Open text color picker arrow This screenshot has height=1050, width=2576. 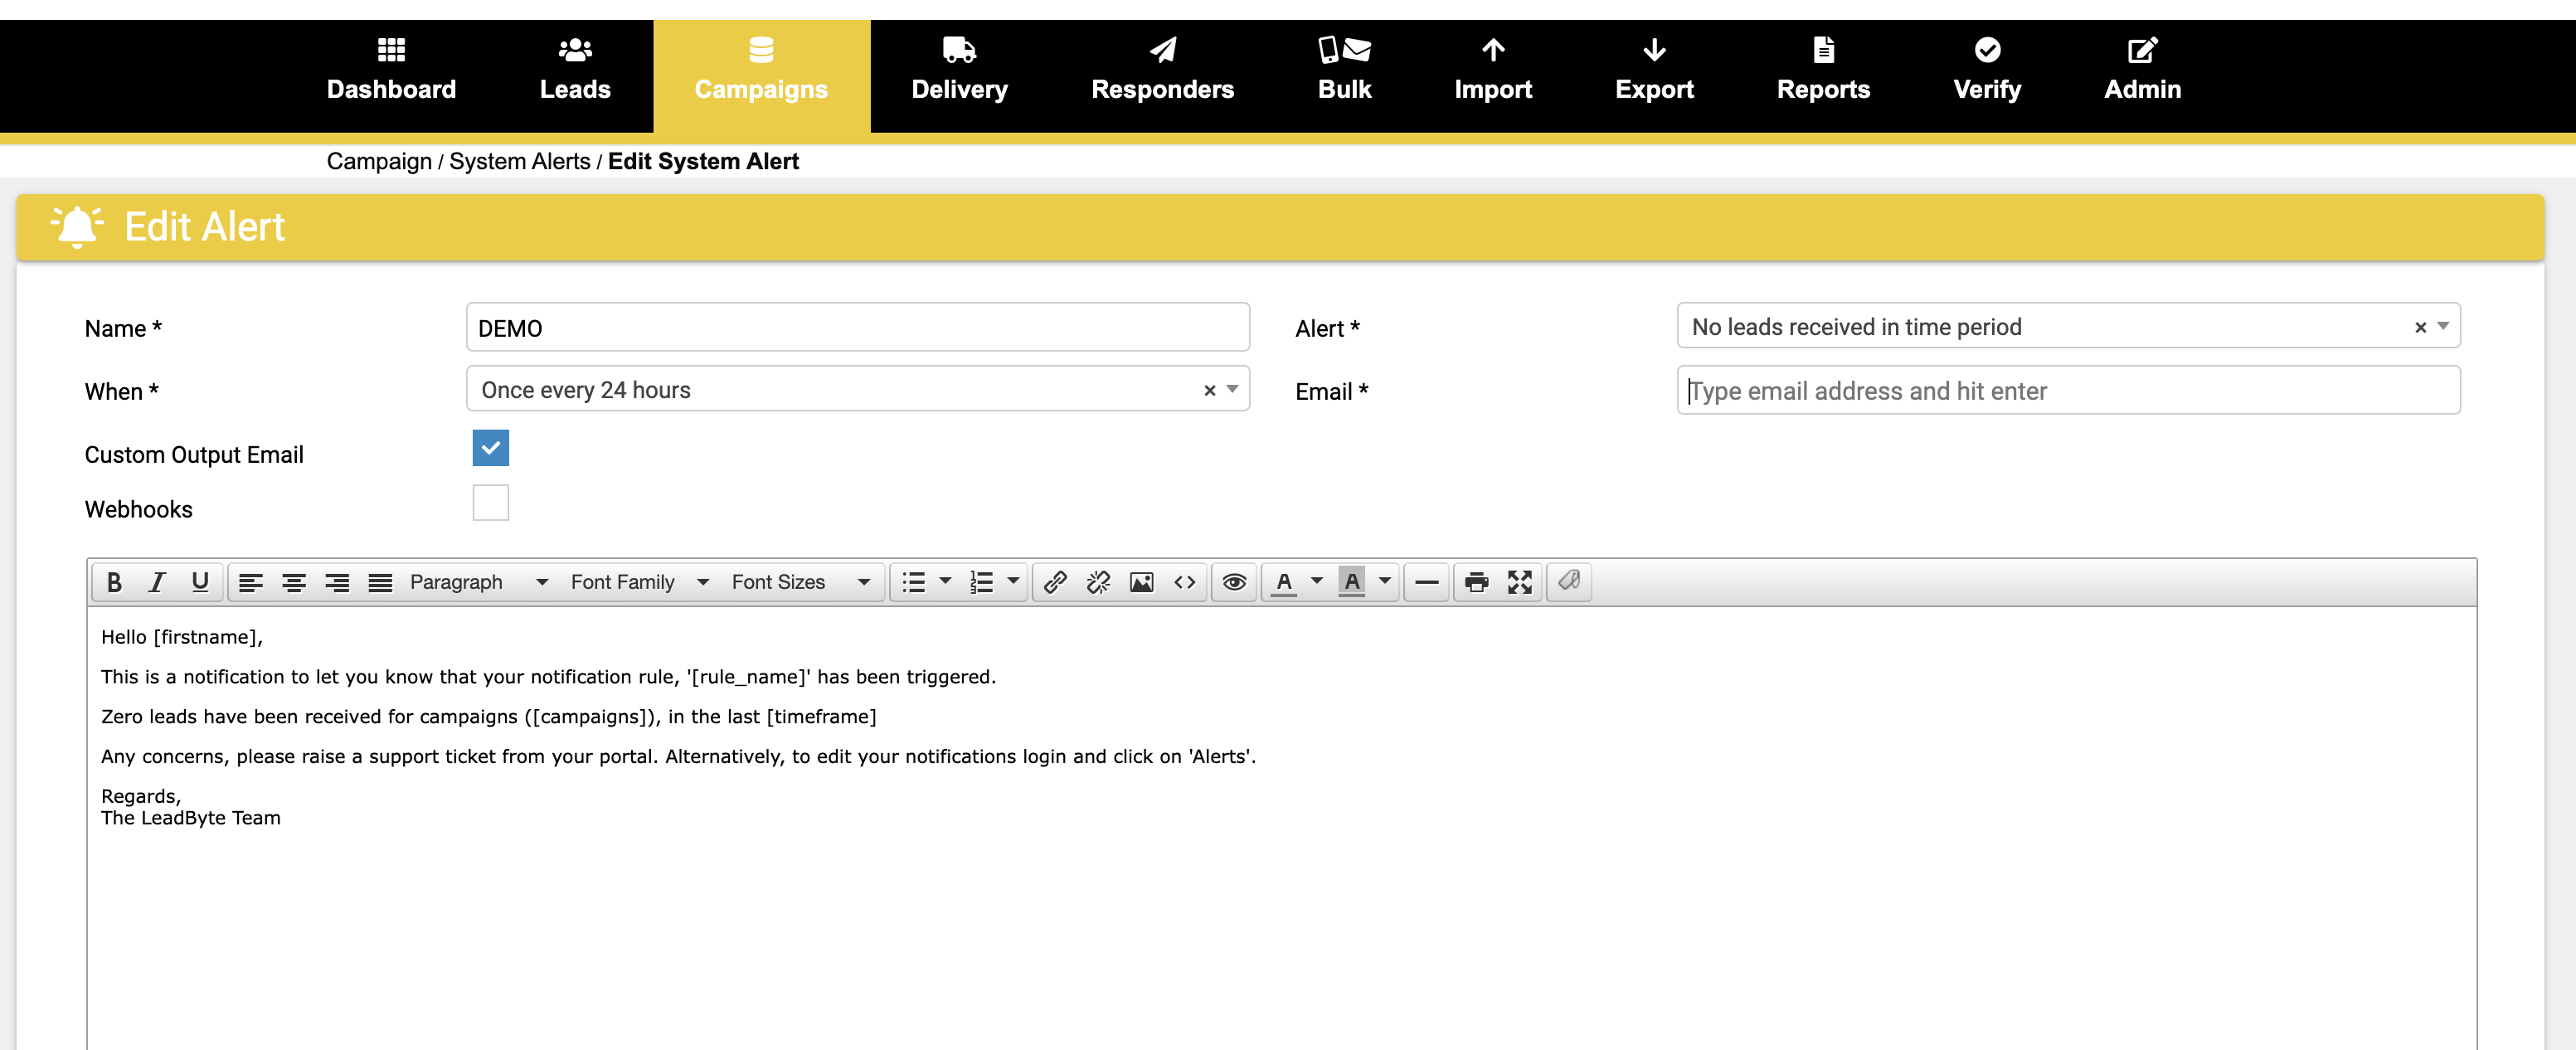pos(1317,581)
